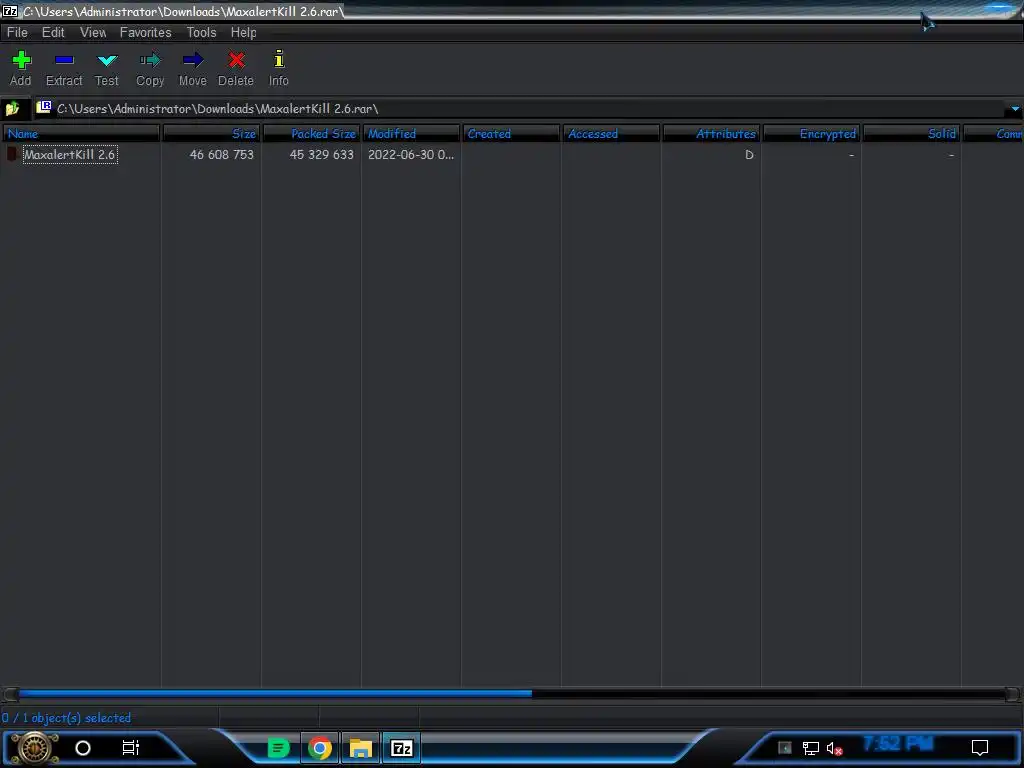
Task: Open the Favorites menu
Action: 145,32
